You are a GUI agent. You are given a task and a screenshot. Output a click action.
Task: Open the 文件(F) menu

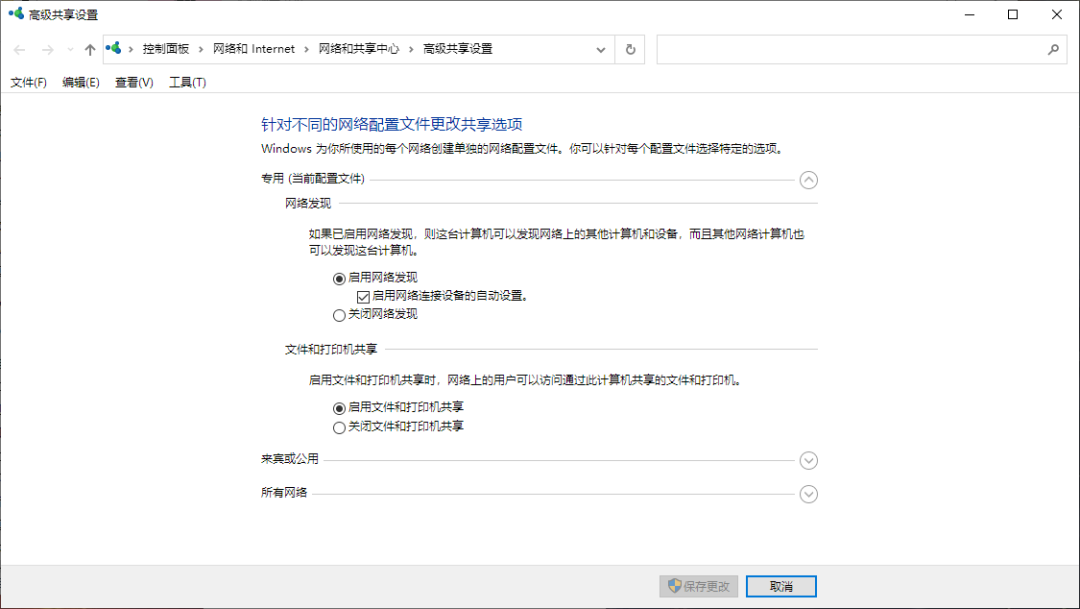point(28,82)
